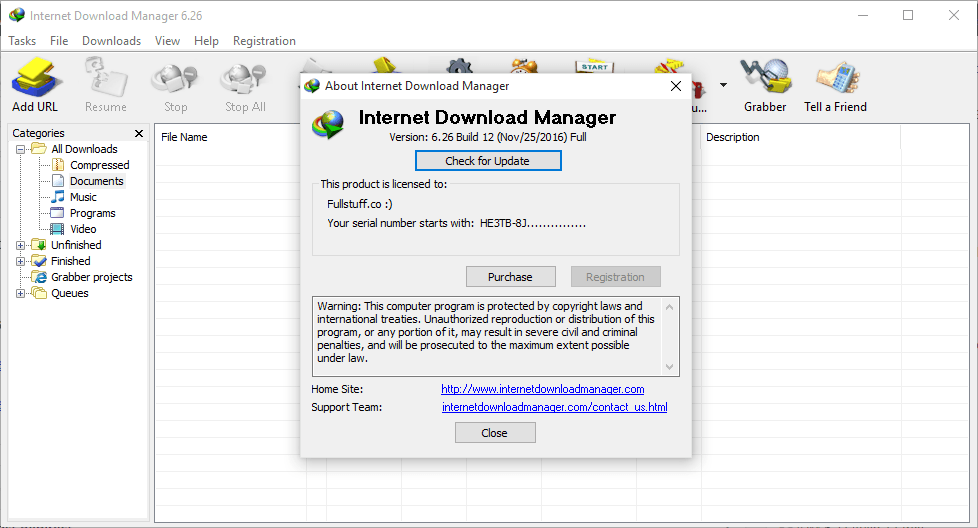Click the IDM logo in About dialog
The height and width of the screenshot is (528, 978).
329,124
